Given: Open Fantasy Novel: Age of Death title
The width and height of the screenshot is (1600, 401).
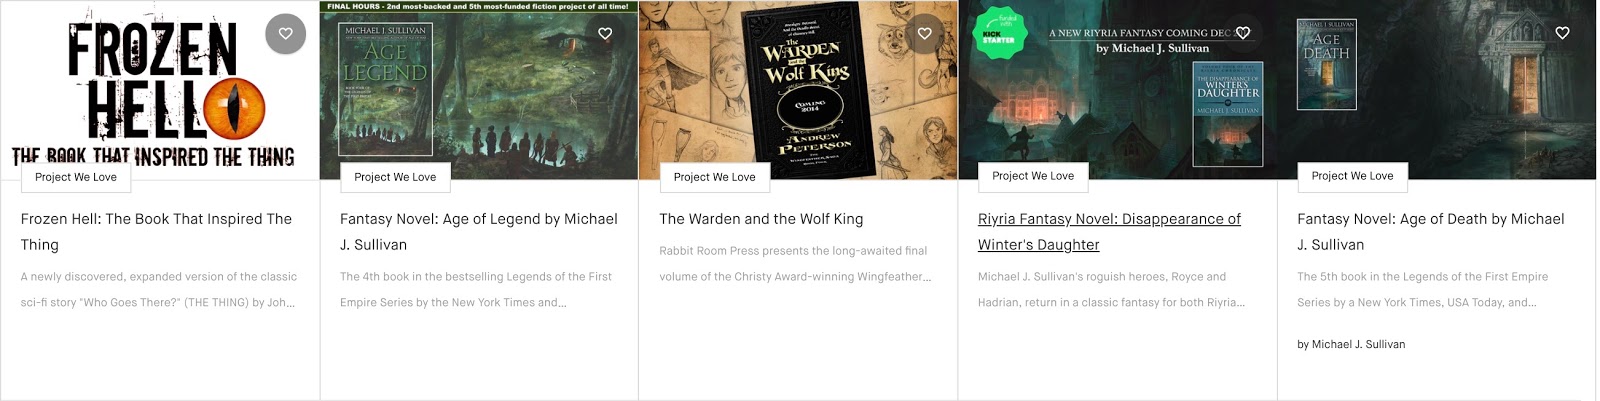Looking at the screenshot, I should pyautogui.click(x=1431, y=232).
